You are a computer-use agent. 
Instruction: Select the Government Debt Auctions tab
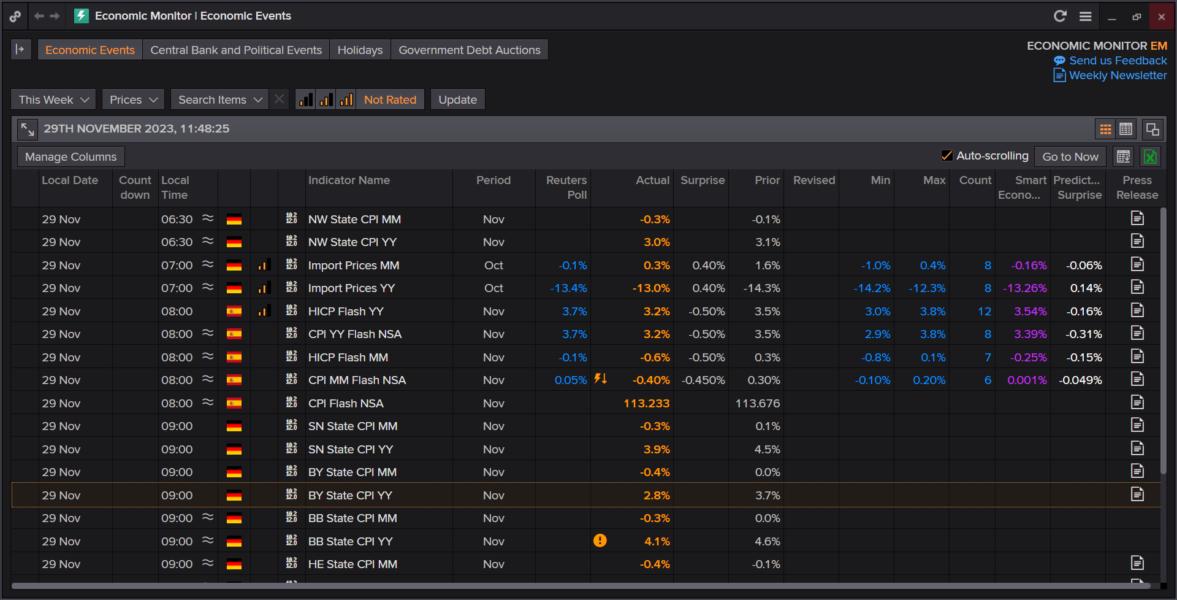[469, 50]
